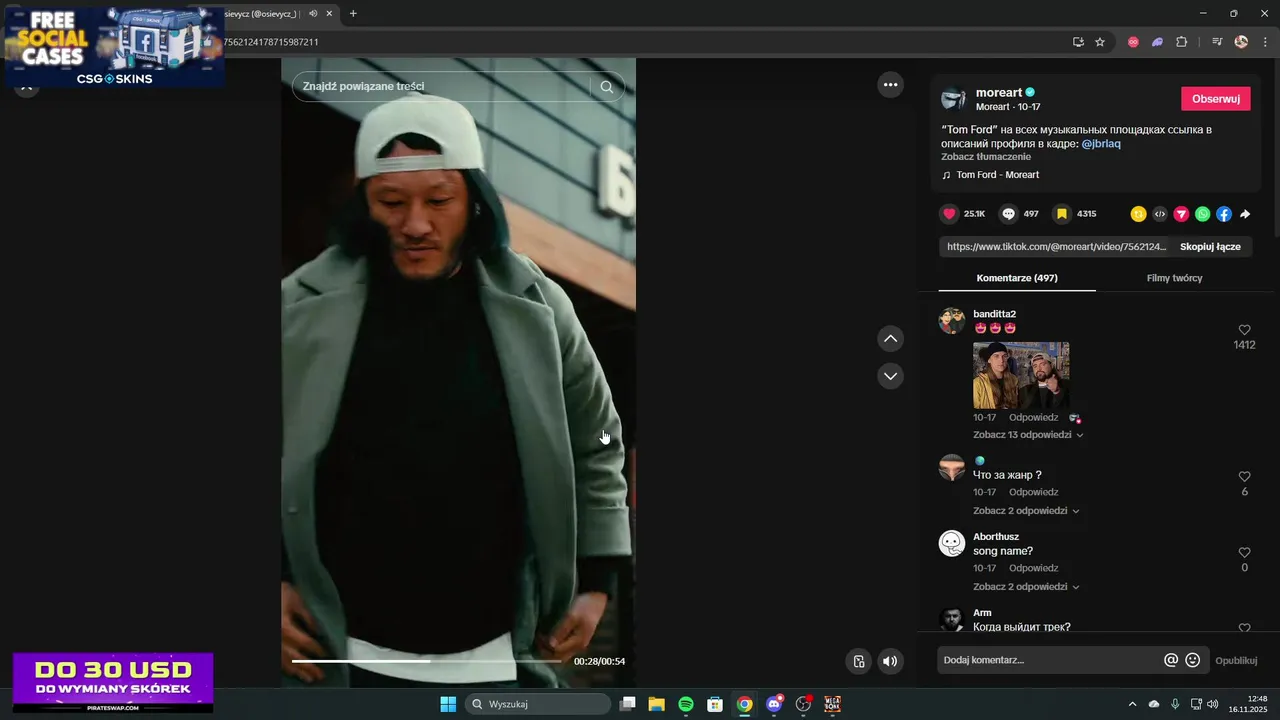Reply to the banditta2 comment
Screen dimensions: 1280x720
(1033, 418)
